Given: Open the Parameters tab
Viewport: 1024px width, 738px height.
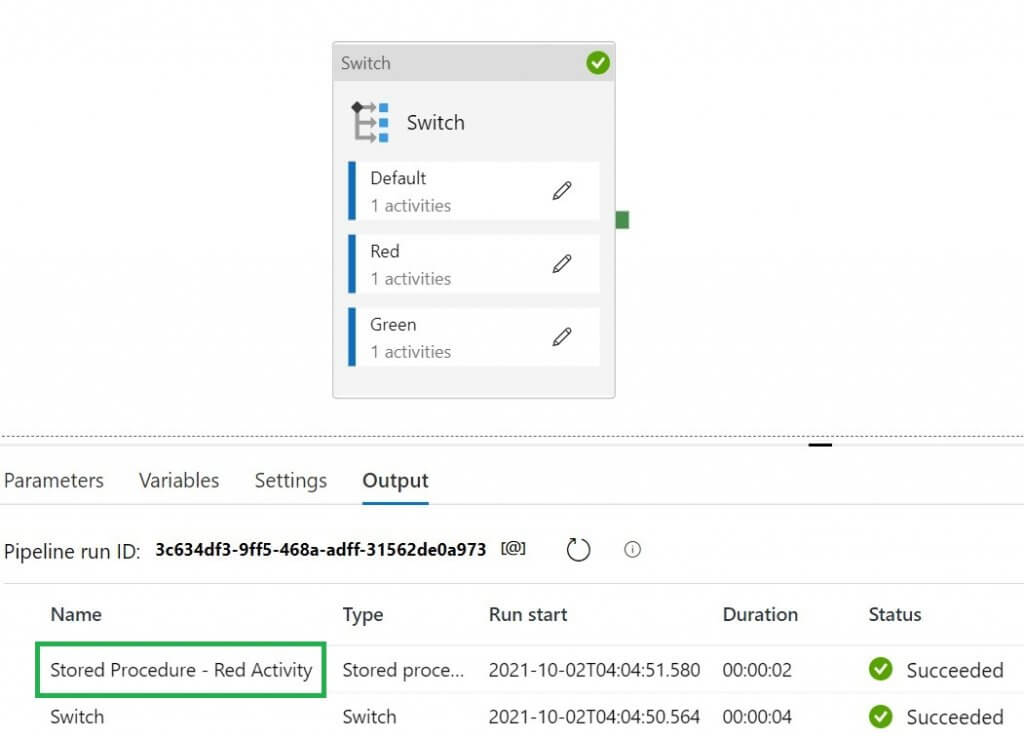Looking at the screenshot, I should [54, 481].
